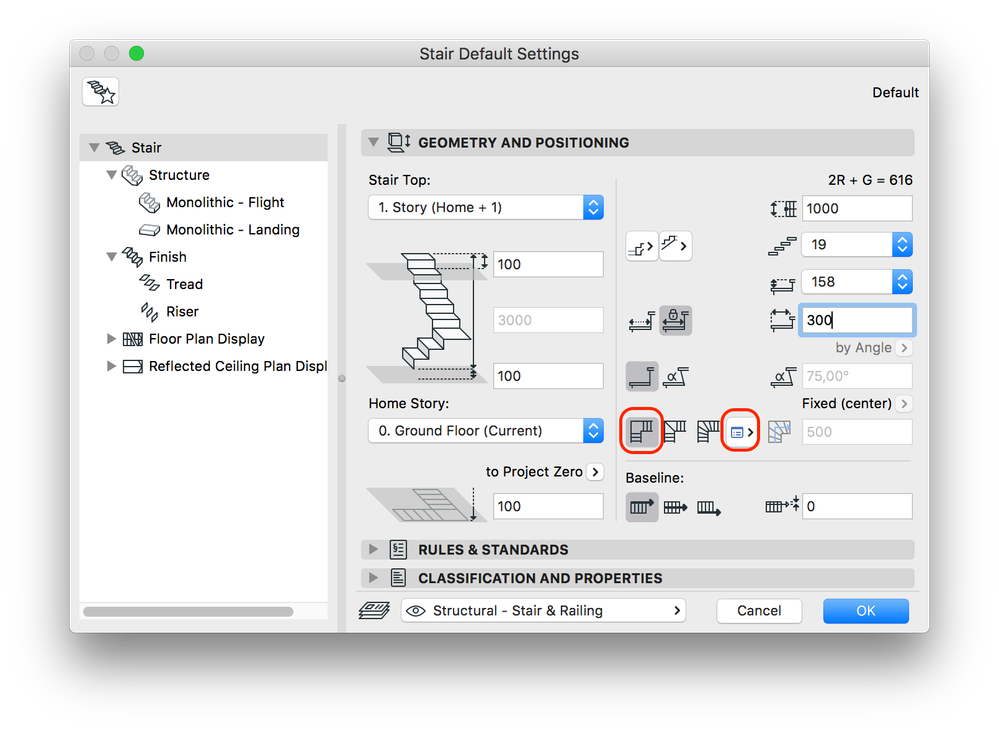
Task: Collapse the Structure tree item
Action: (x=112, y=174)
